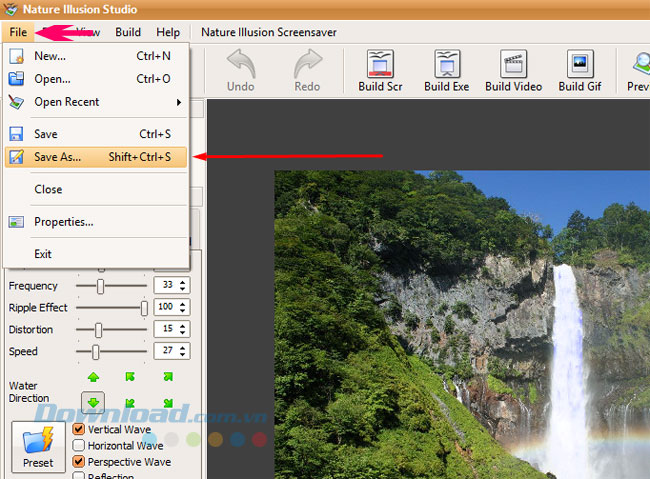650x479 pixels.
Task: Click the Undo arrow icon
Action: pyautogui.click(x=240, y=64)
